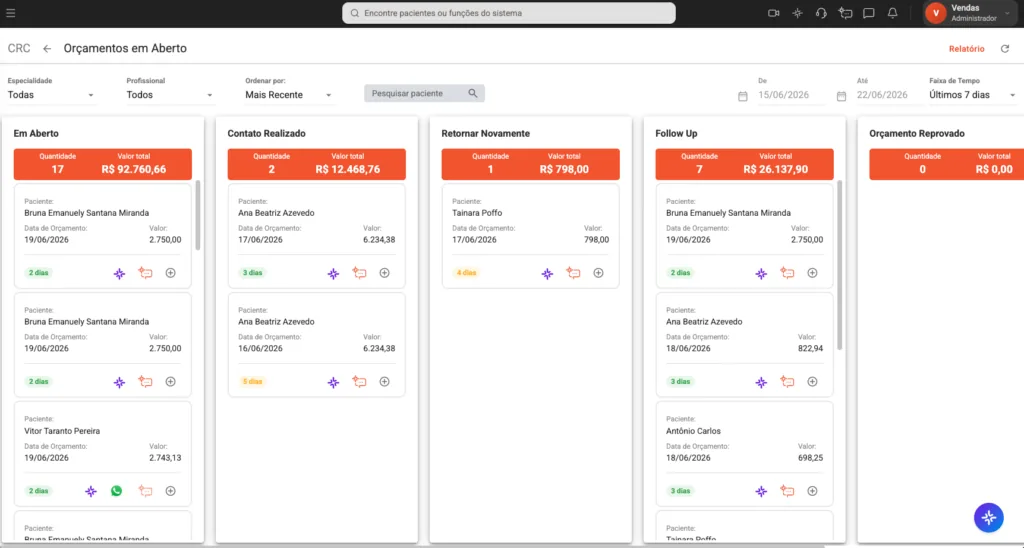The width and height of the screenshot is (1024, 548).
Task: Click the 5 dias badge on Ana Beatriz card
Action: pyautogui.click(x=252, y=381)
